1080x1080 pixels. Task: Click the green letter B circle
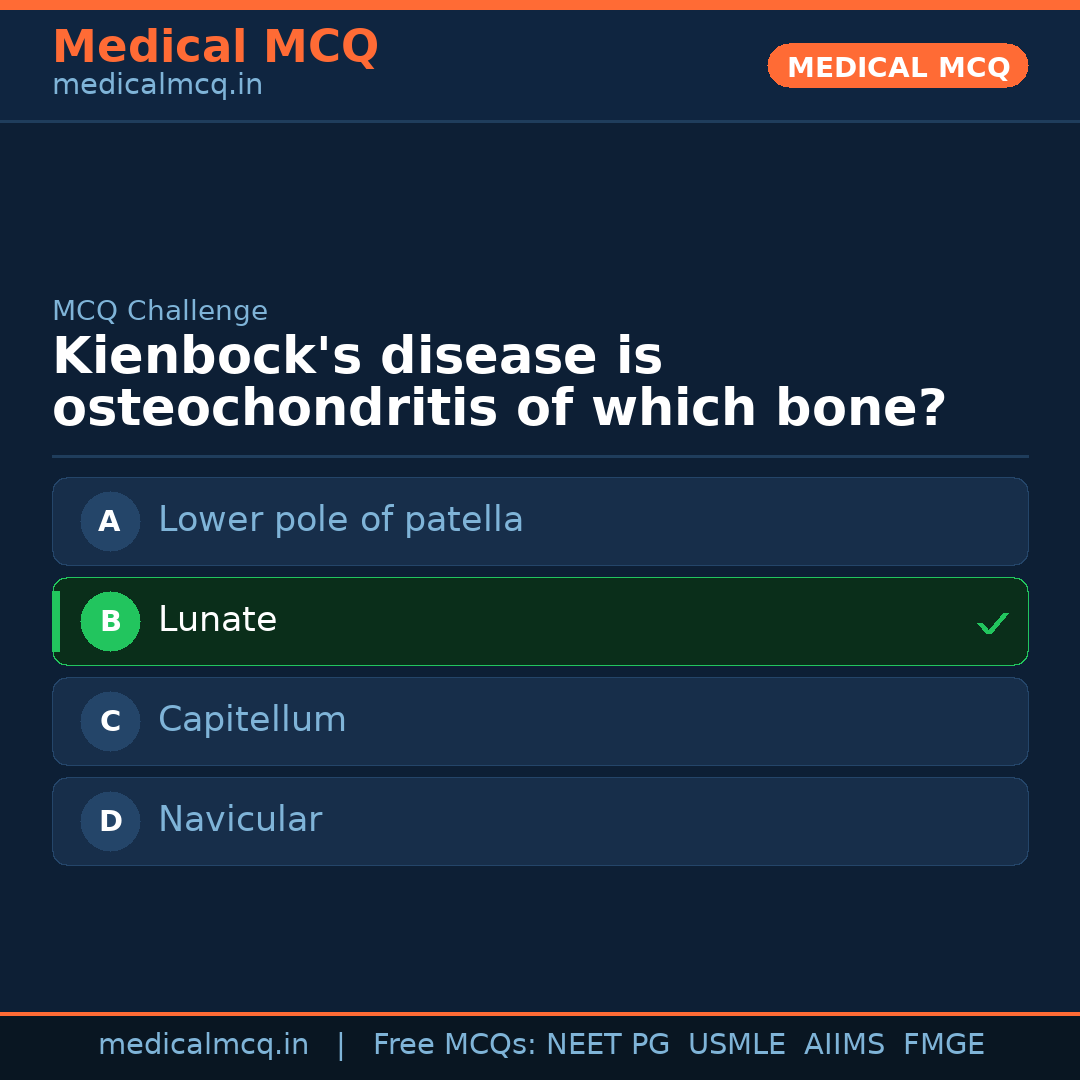coord(110,621)
